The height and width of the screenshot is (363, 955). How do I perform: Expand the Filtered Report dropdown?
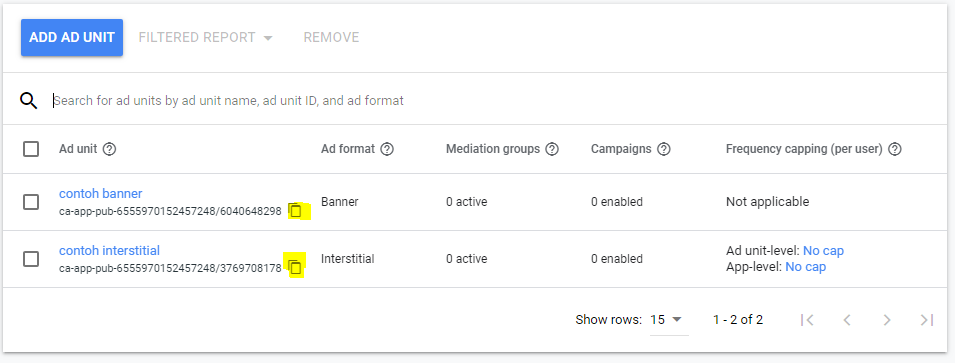coord(206,38)
